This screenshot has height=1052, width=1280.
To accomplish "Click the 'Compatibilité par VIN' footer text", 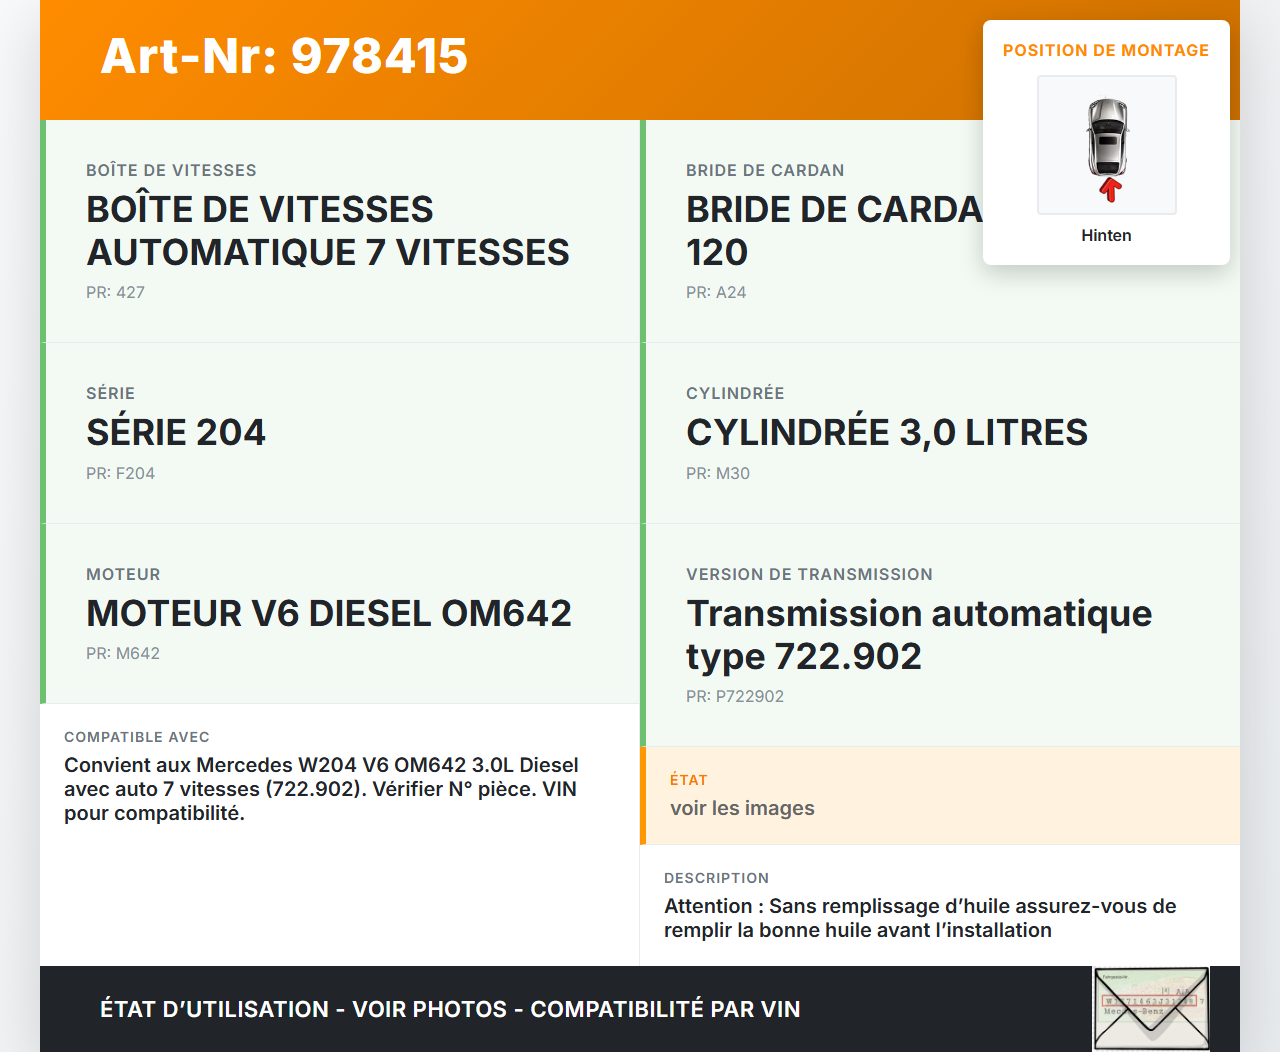I will (x=665, y=1010).
